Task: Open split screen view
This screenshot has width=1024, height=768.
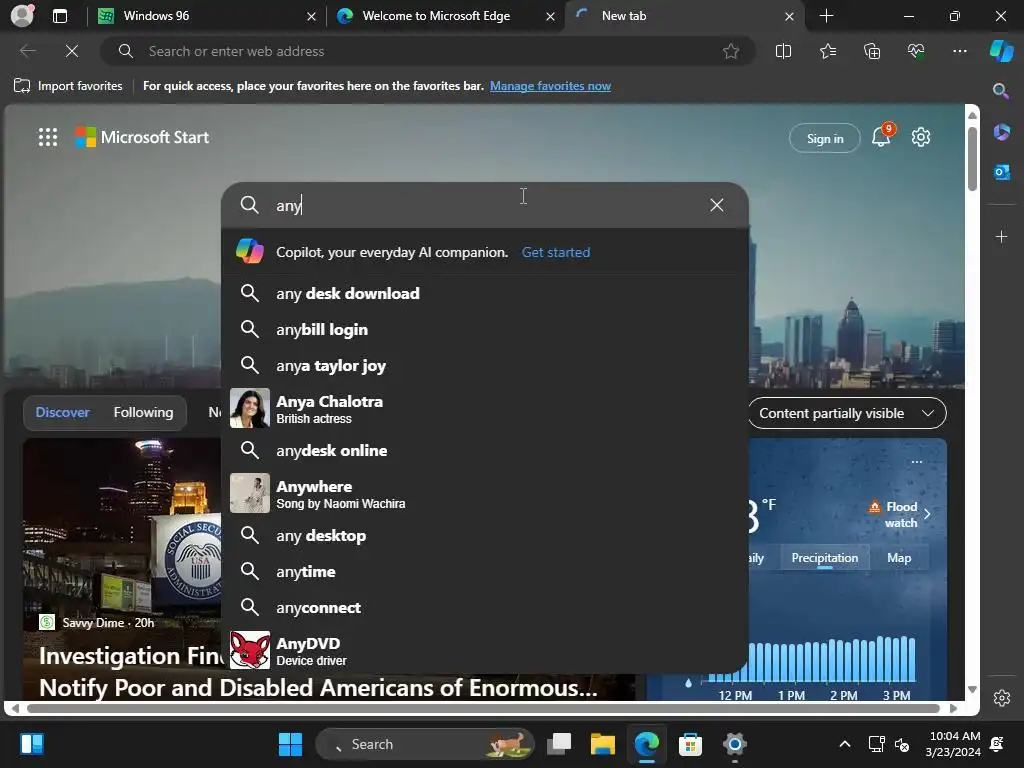Action: [x=783, y=51]
